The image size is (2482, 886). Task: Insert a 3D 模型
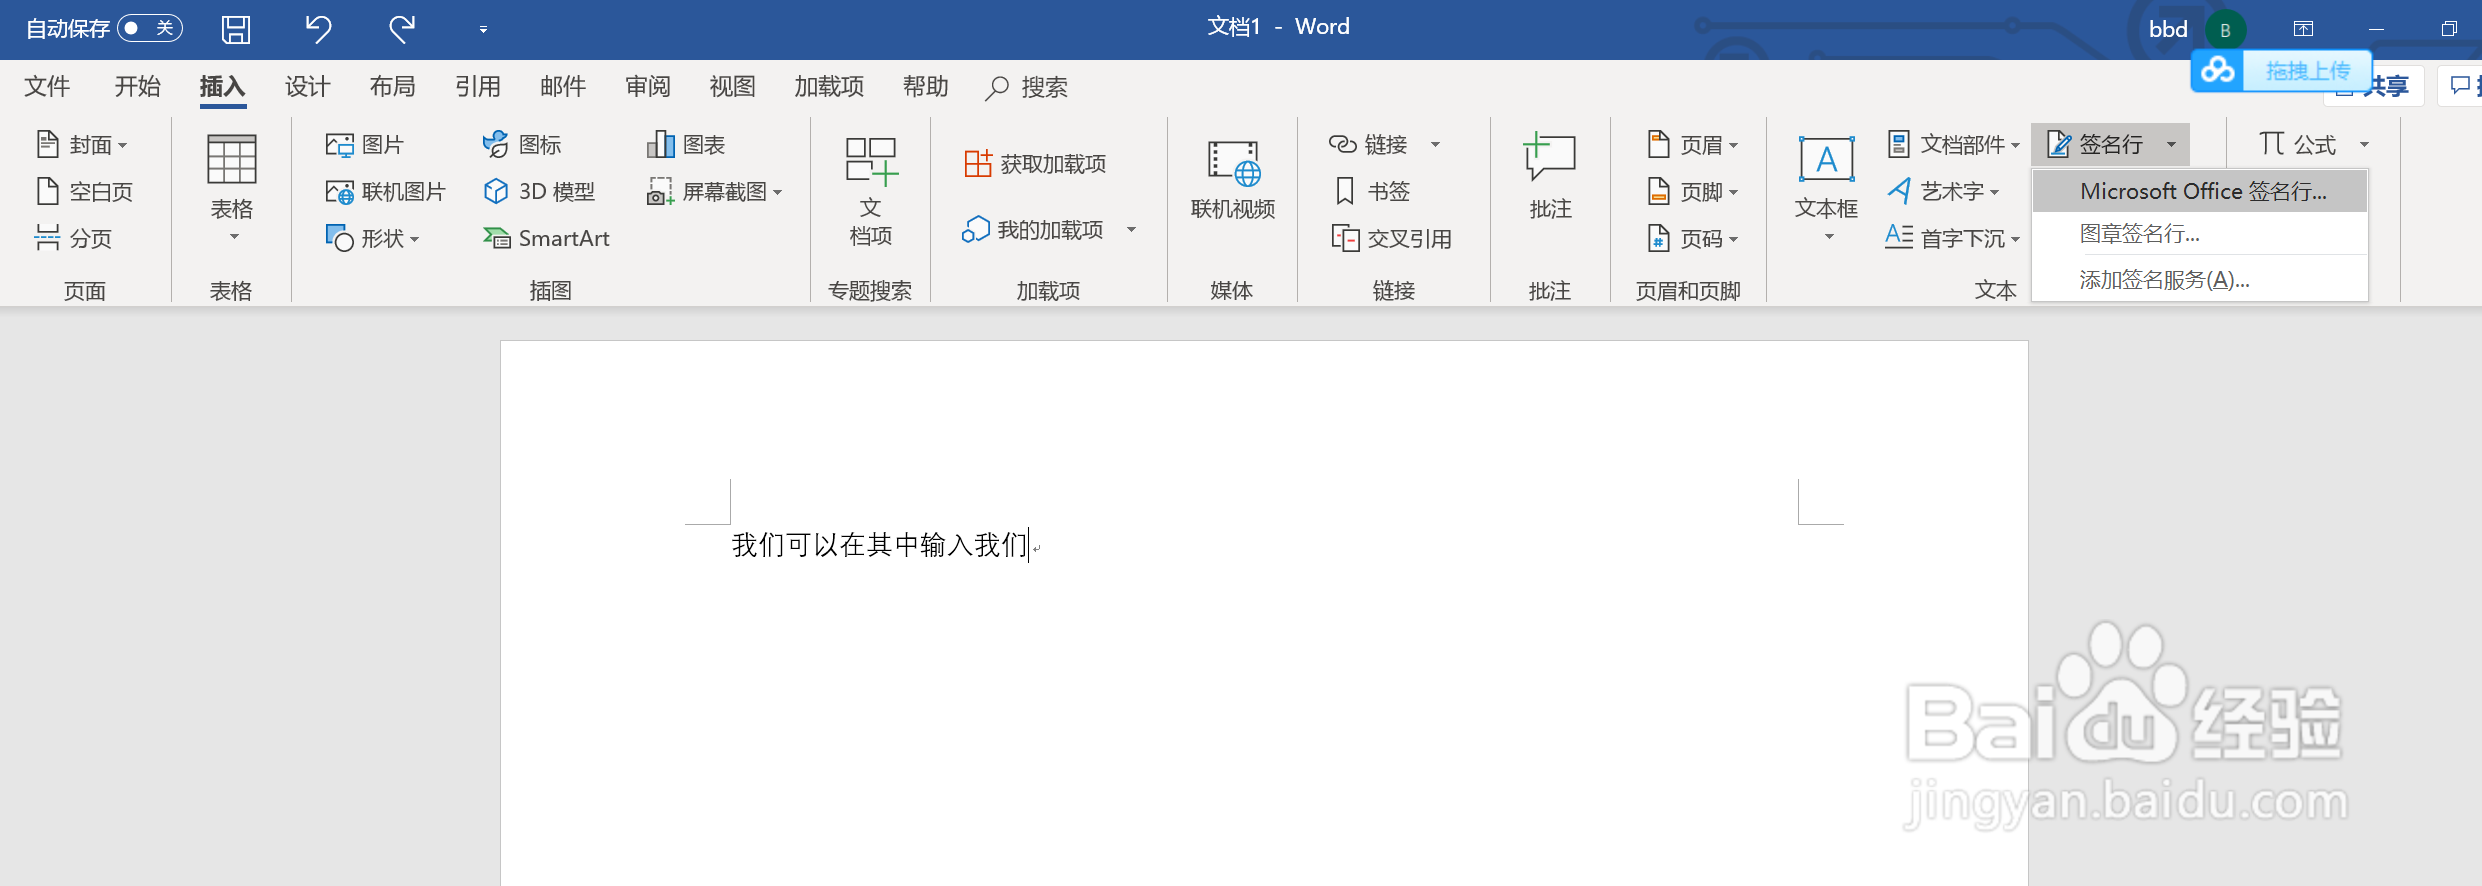[x=539, y=191]
